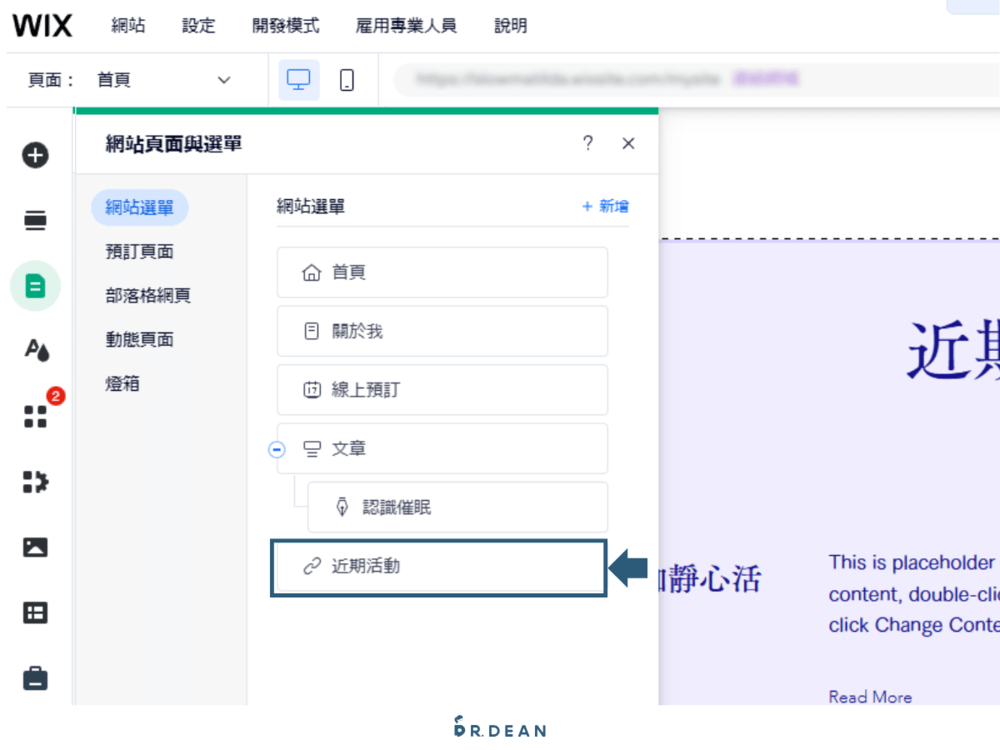The height and width of the screenshot is (750, 1000).
Task: Switch to mobile editing view
Action: coord(346,79)
